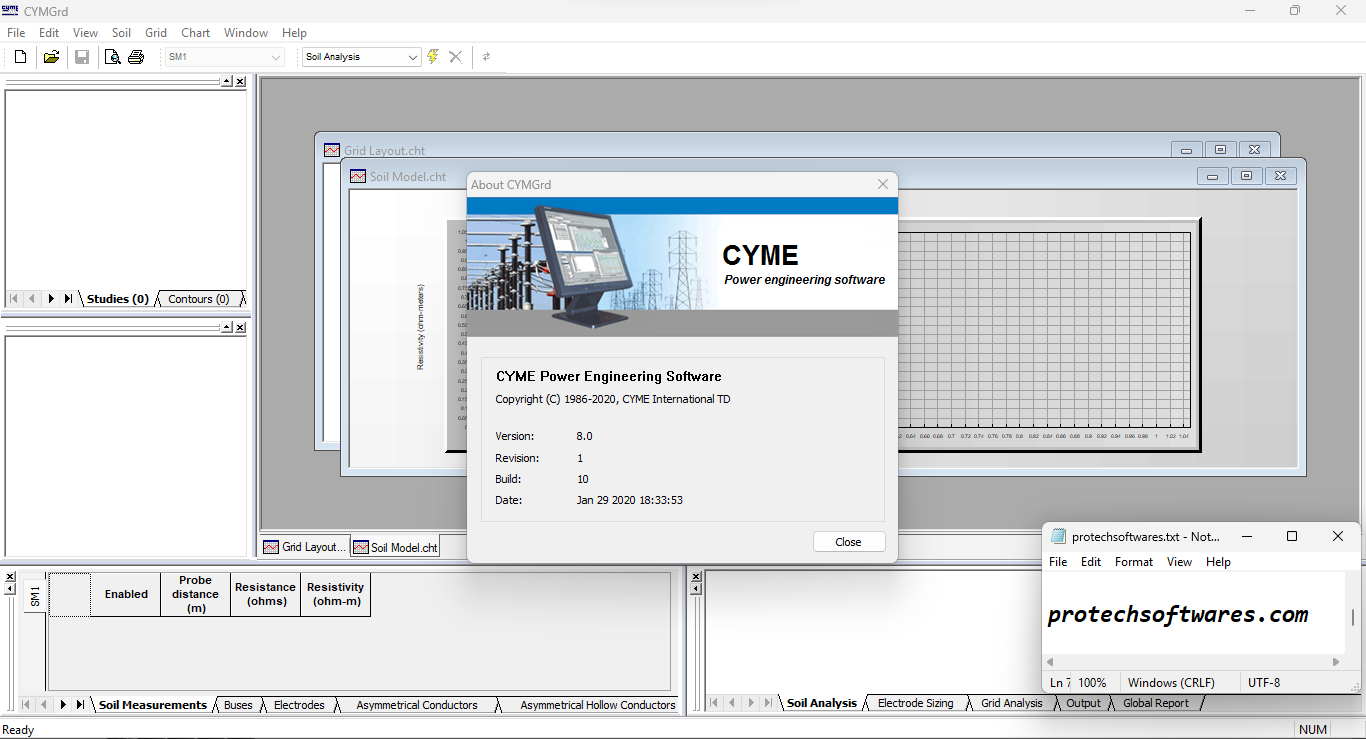Switch to the Grid Analysis tab
This screenshot has width=1366, height=739.
tap(1011, 703)
